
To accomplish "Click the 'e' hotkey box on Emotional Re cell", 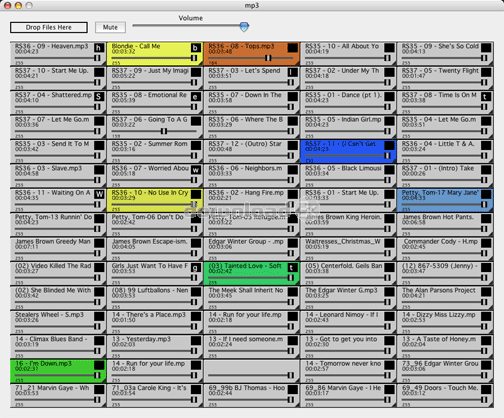I will (196, 97).
